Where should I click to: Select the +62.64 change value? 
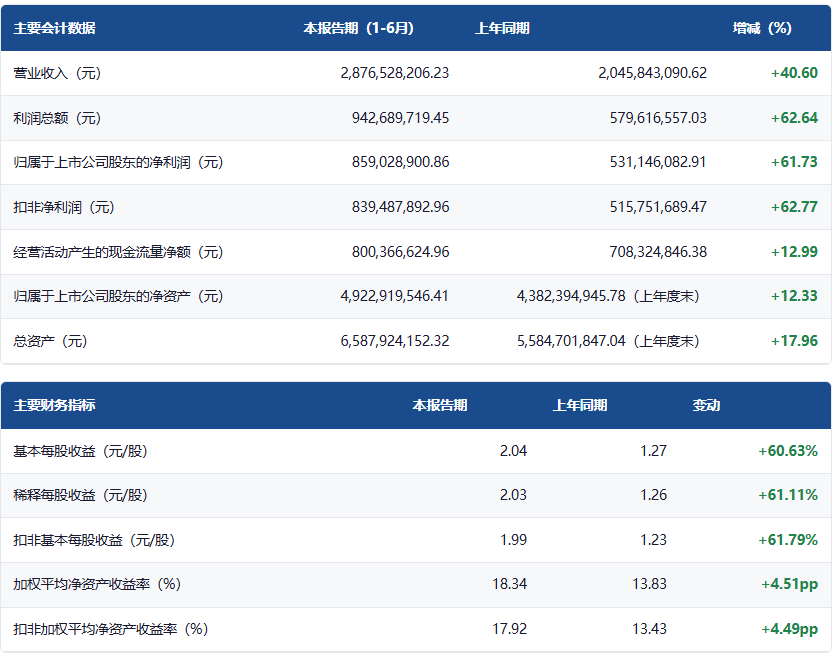[x=794, y=118]
